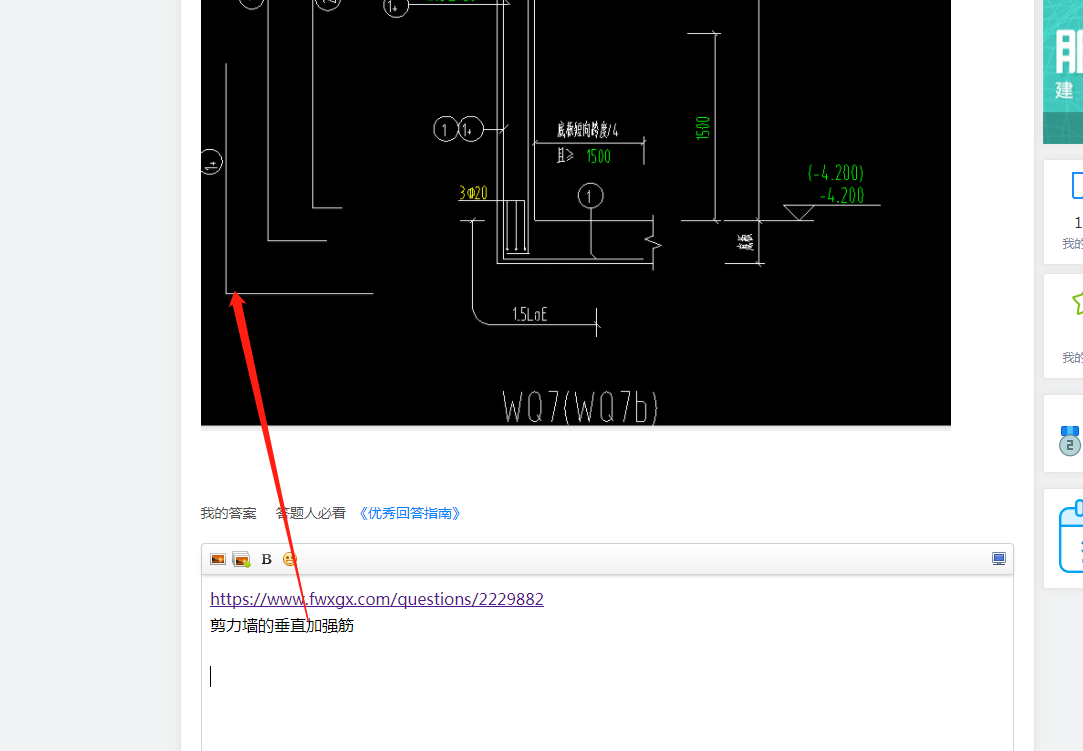1083x751 pixels.
Task: Click the text line 剪力墙的垂直加强筋
Action: pos(282,625)
